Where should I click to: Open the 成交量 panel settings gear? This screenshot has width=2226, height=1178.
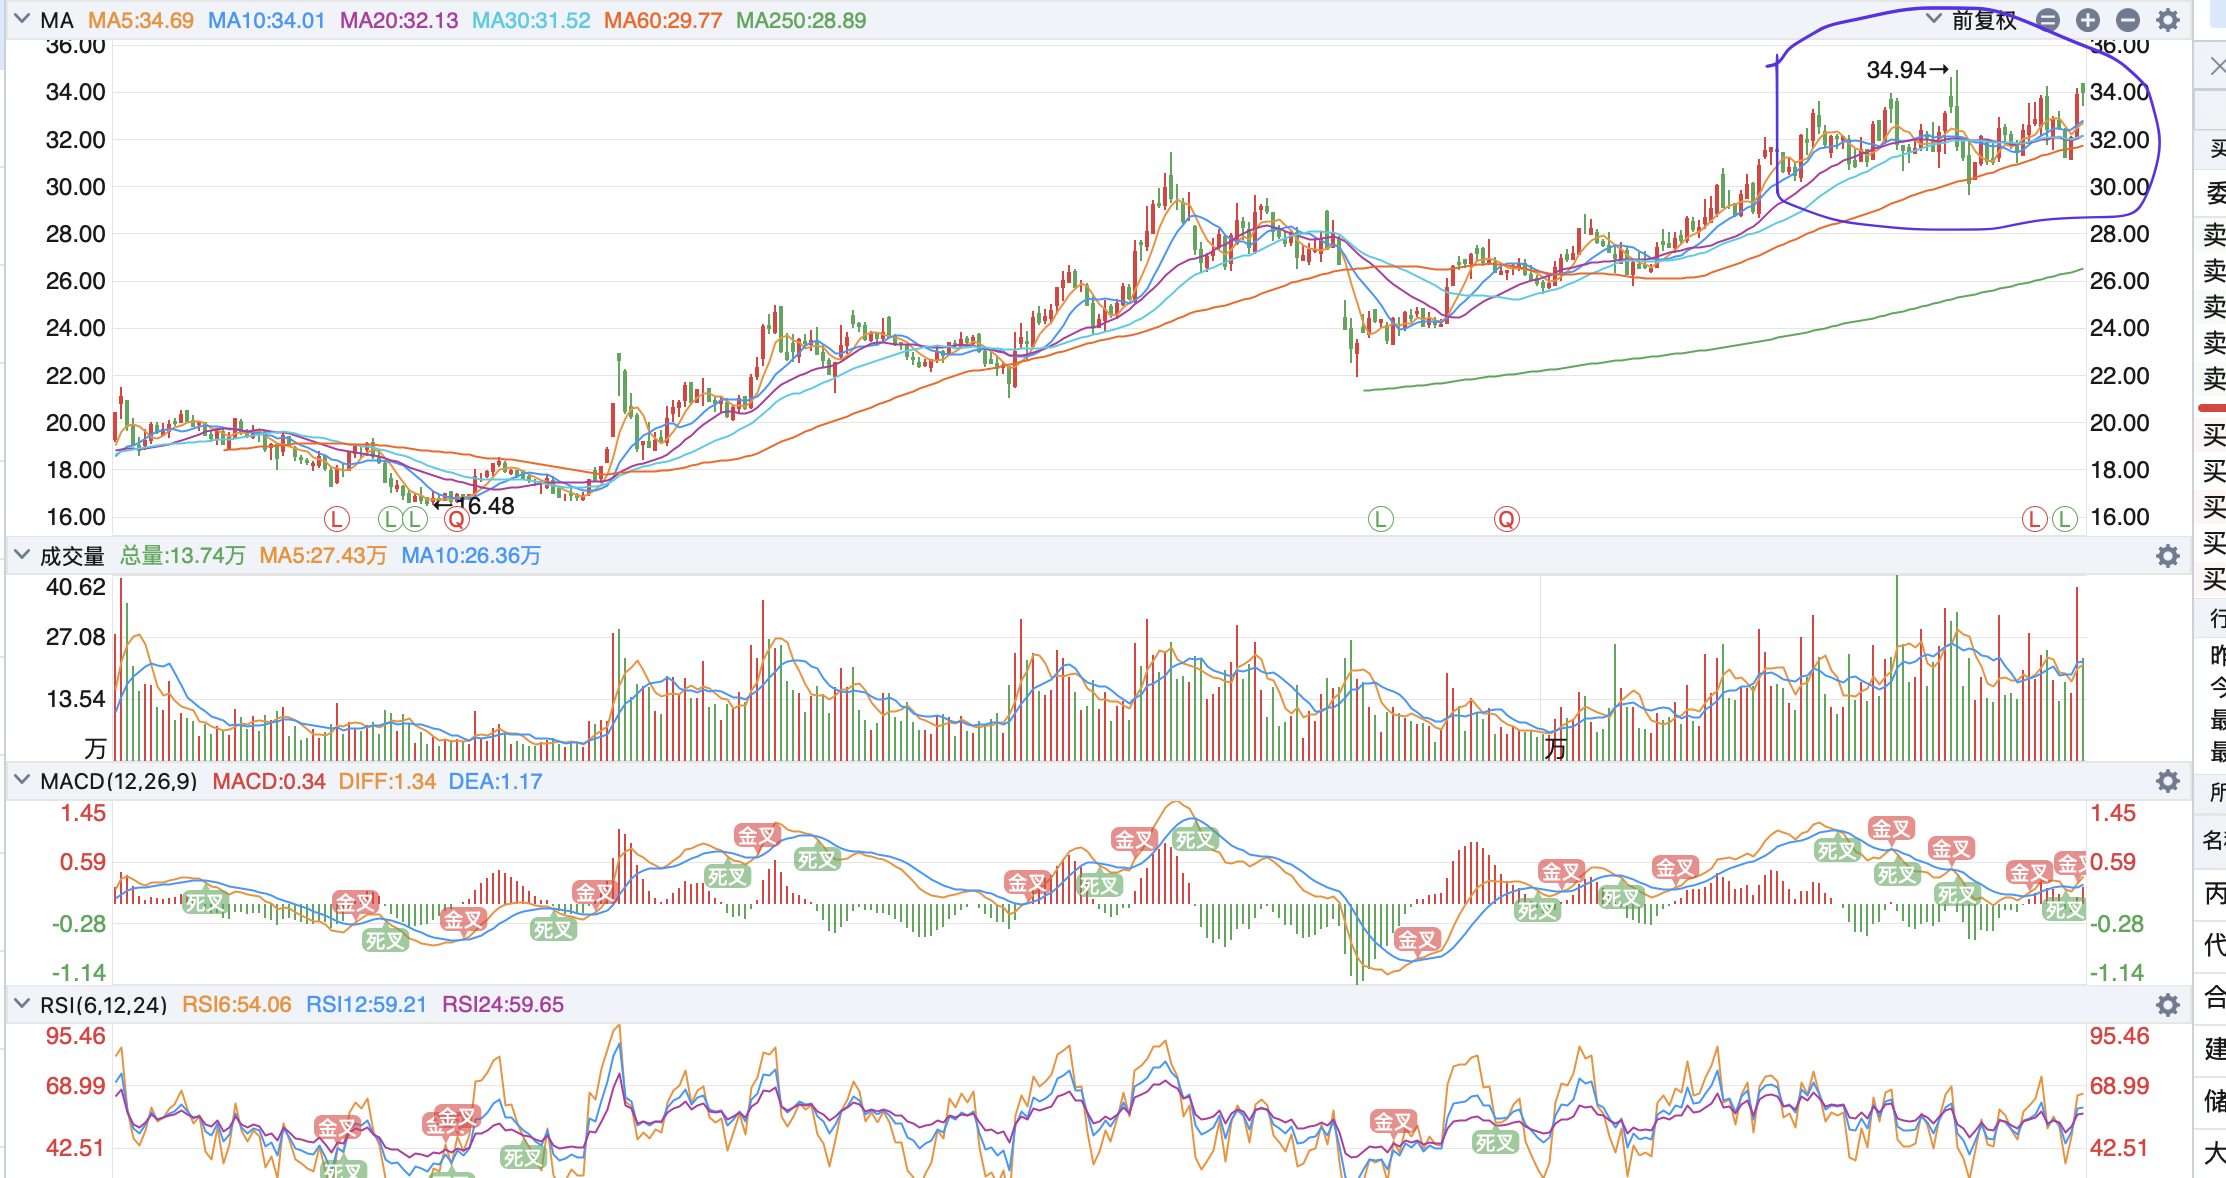tap(2168, 556)
